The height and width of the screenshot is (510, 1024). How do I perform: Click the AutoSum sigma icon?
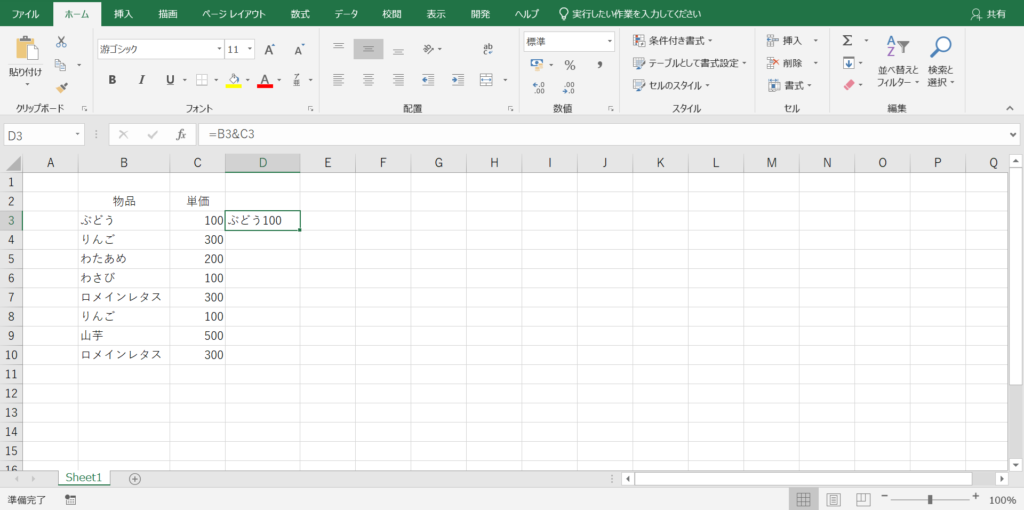click(x=847, y=40)
